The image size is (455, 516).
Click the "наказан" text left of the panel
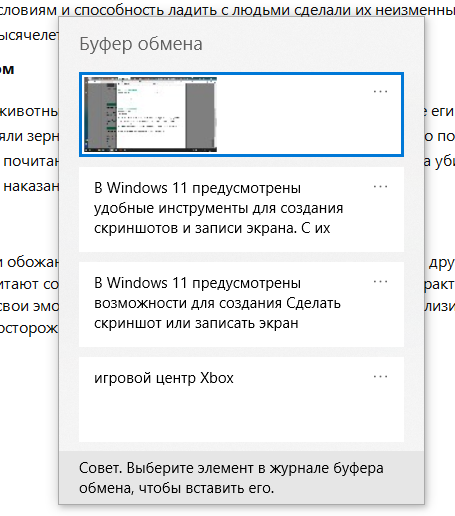click(x=31, y=186)
